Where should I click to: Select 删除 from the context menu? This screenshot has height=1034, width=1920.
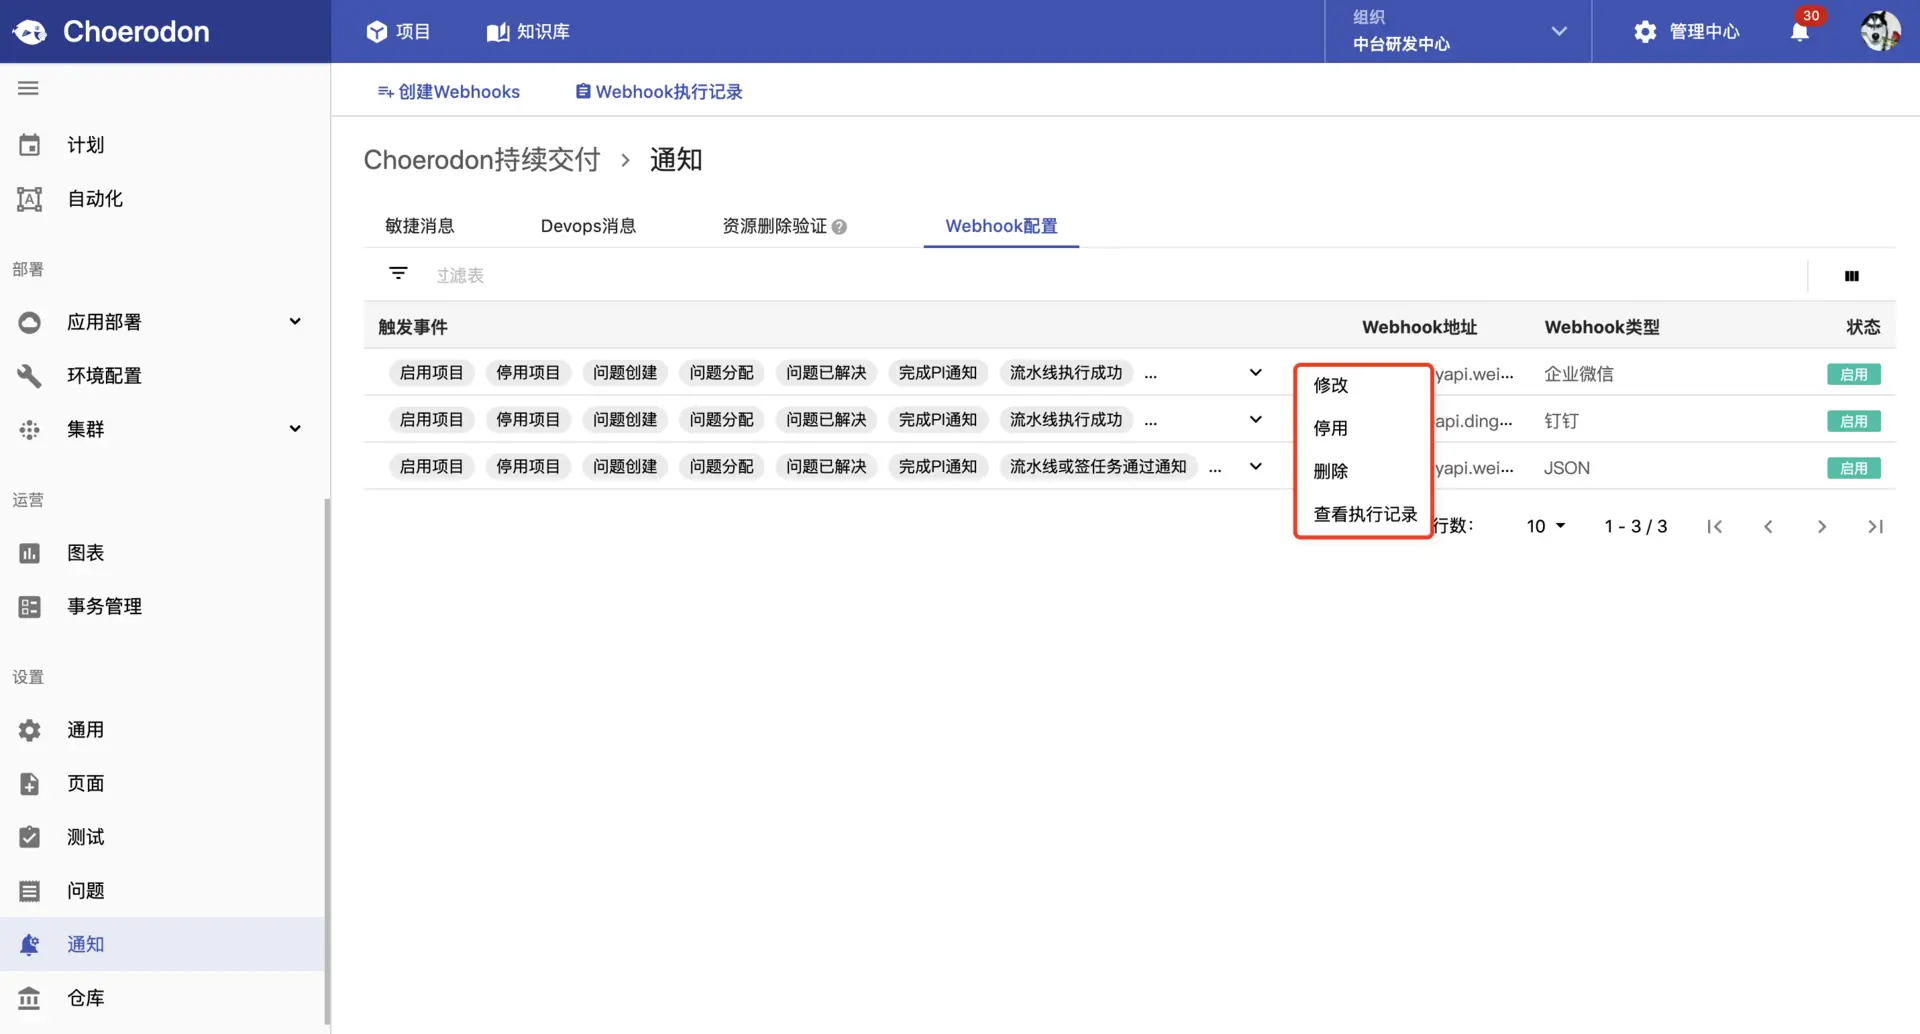[x=1330, y=471]
